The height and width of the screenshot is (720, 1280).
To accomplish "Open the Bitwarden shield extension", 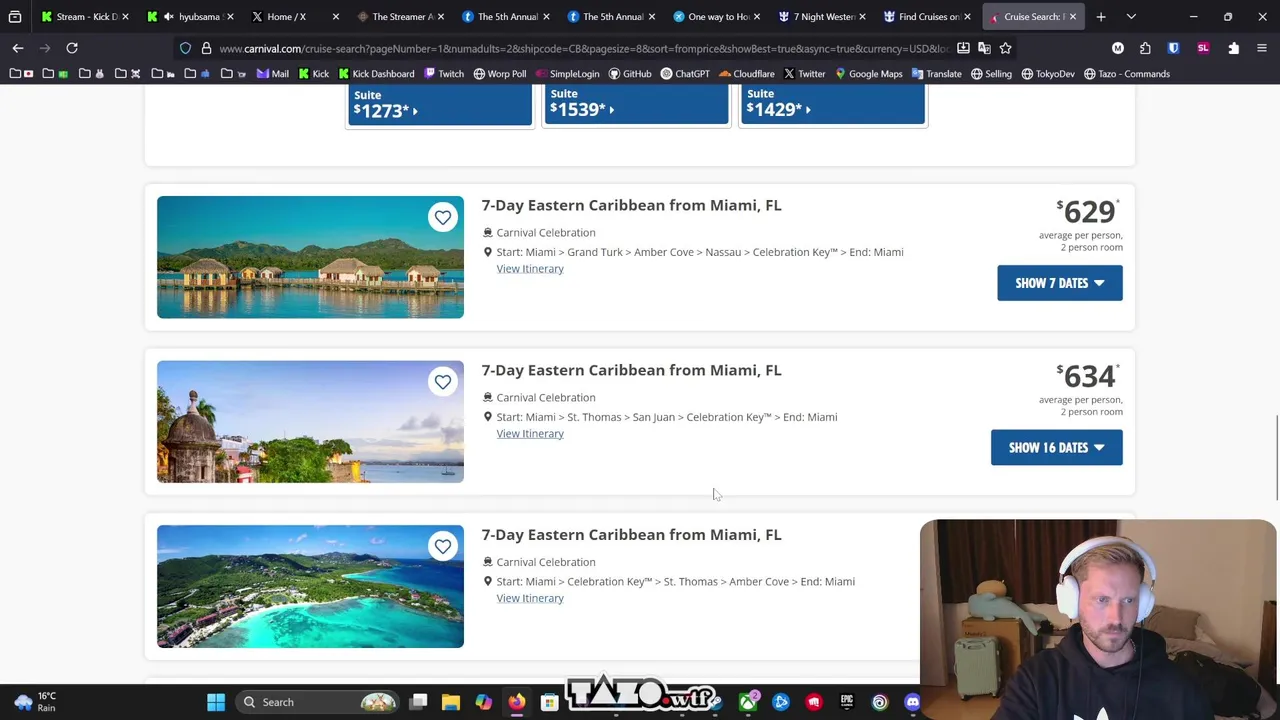I will [x=1173, y=48].
